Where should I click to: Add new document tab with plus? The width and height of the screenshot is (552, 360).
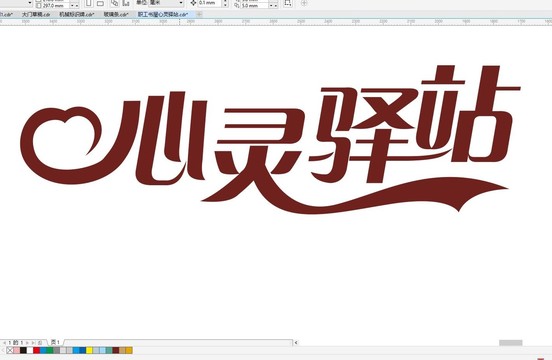199,14
